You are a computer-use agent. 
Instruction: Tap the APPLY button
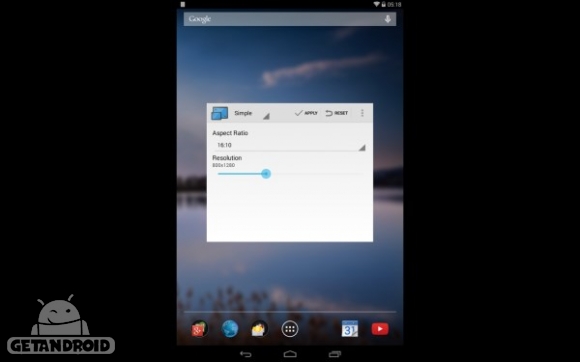(306, 113)
